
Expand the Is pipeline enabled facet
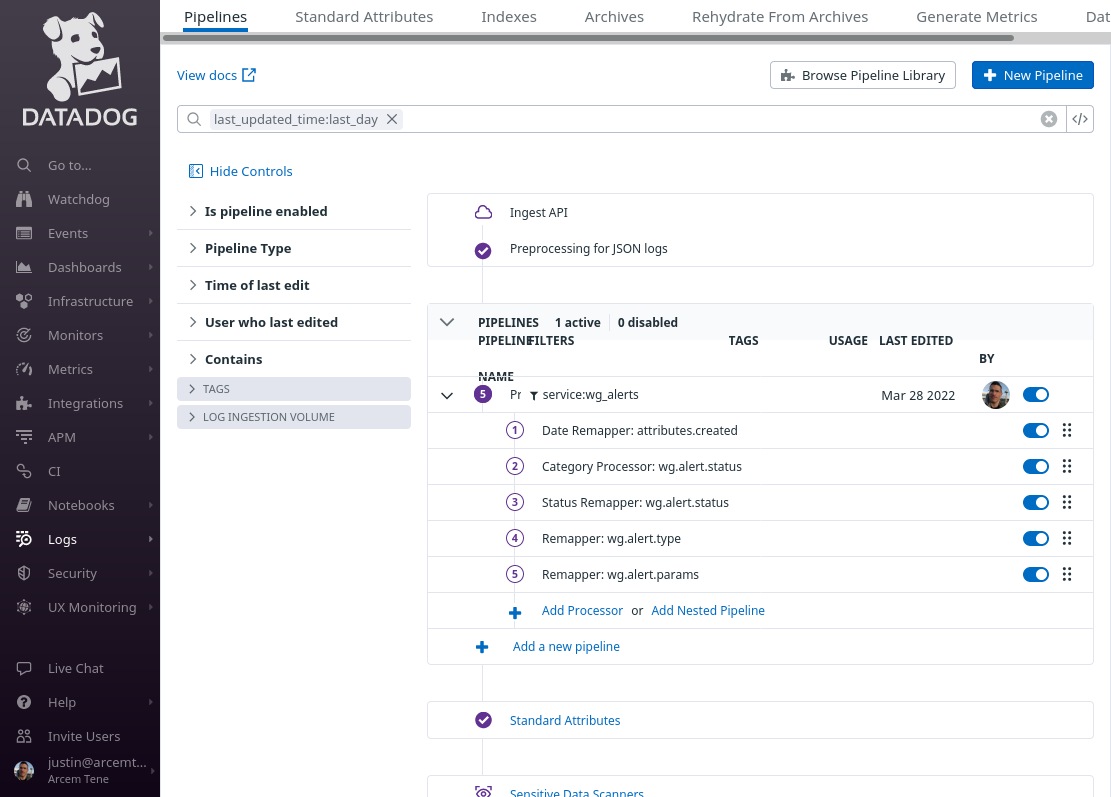tap(293, 211)
